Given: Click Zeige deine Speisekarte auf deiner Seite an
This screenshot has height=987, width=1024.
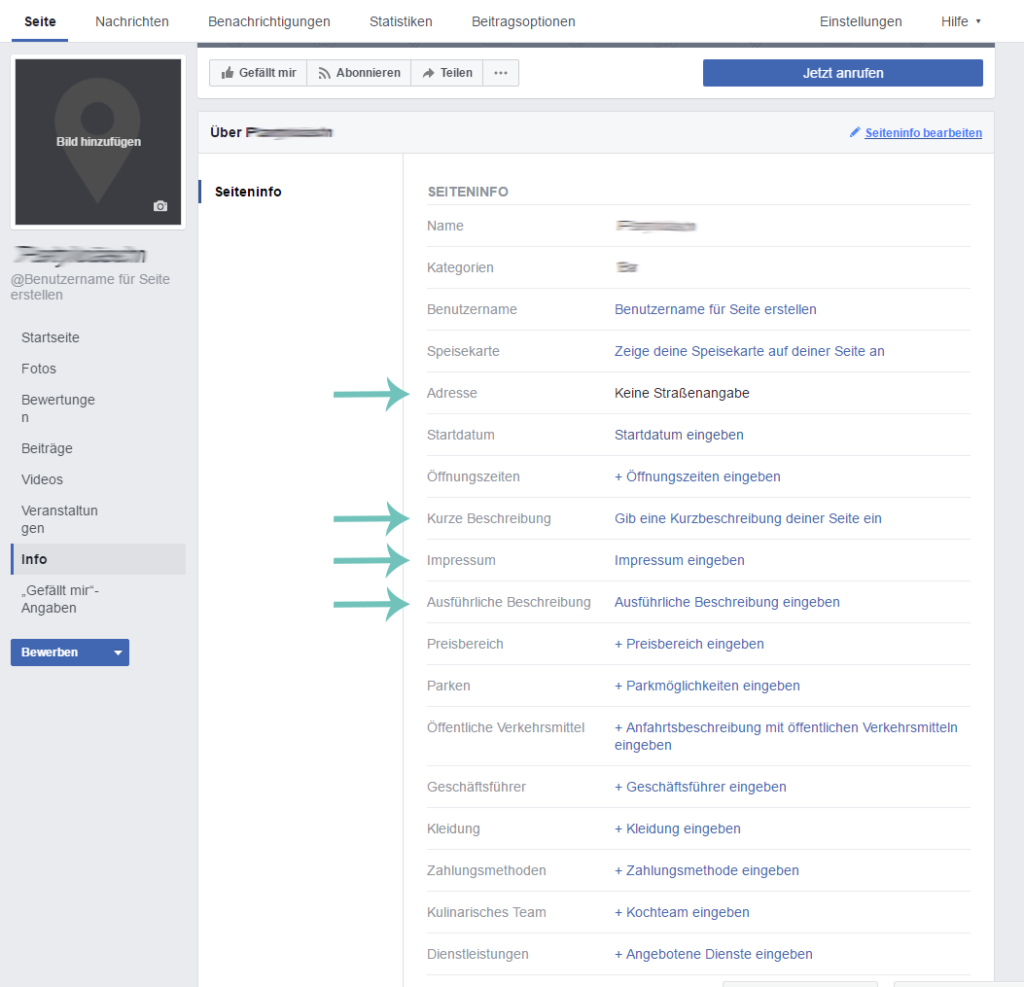Looking at the screenshot, I should 749,351.
